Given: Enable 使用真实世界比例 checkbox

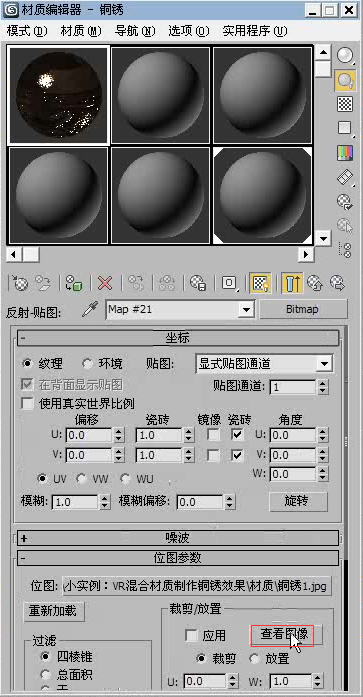Looking at the screenshot, I should pyautogui.click(x=28, y=404).
